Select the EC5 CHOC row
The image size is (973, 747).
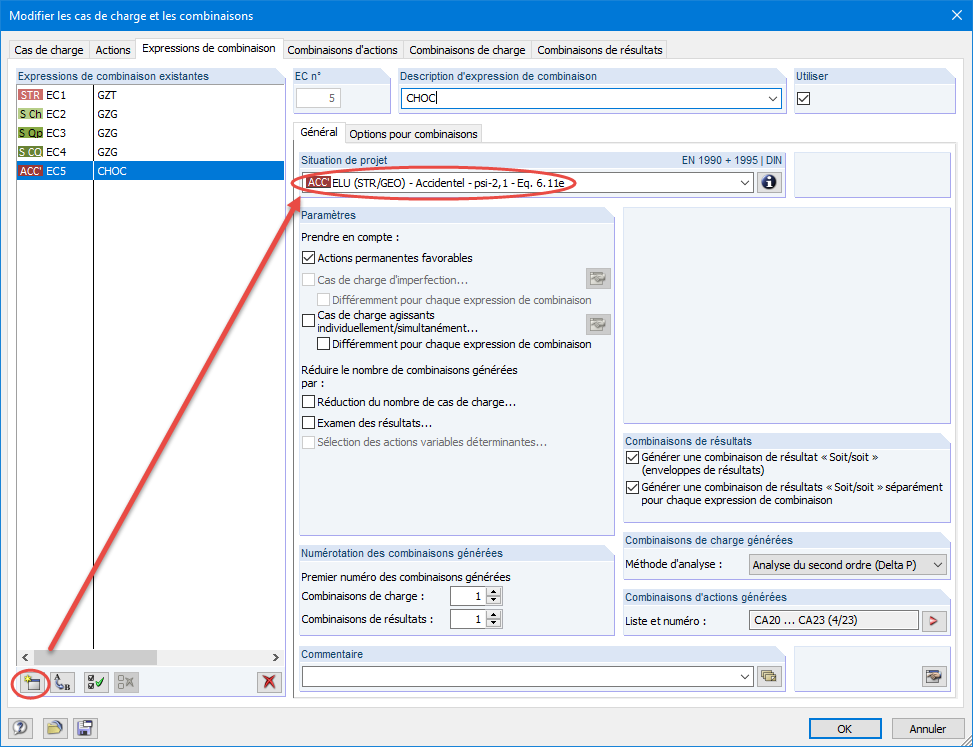coord(150,171)
